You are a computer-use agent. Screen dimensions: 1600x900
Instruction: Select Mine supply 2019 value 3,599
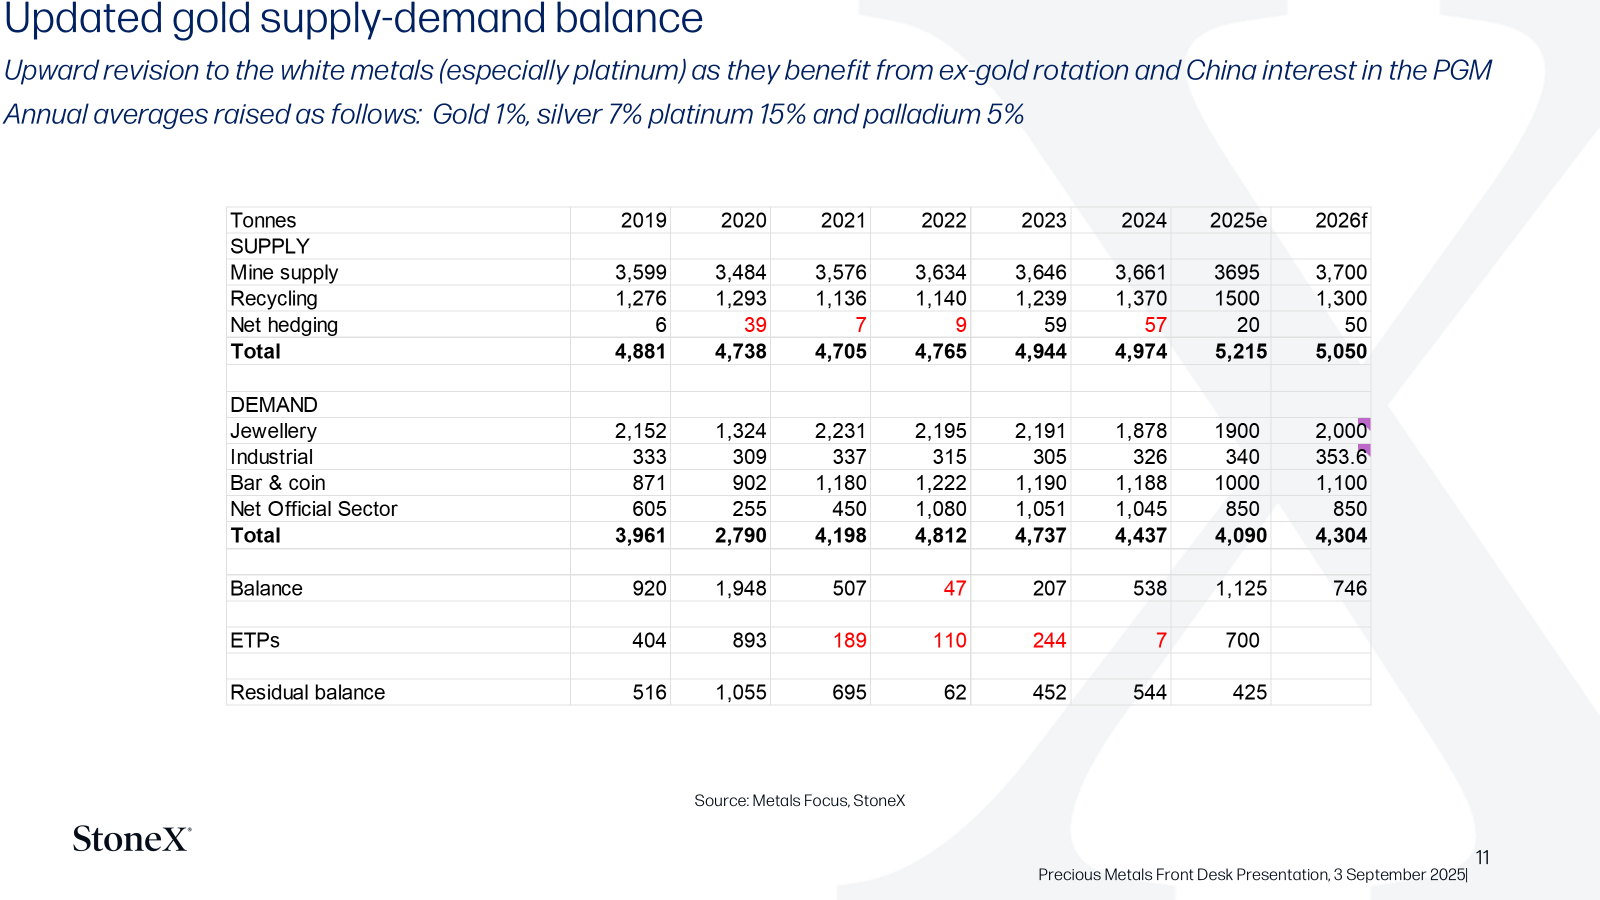[x=641, y=273]
